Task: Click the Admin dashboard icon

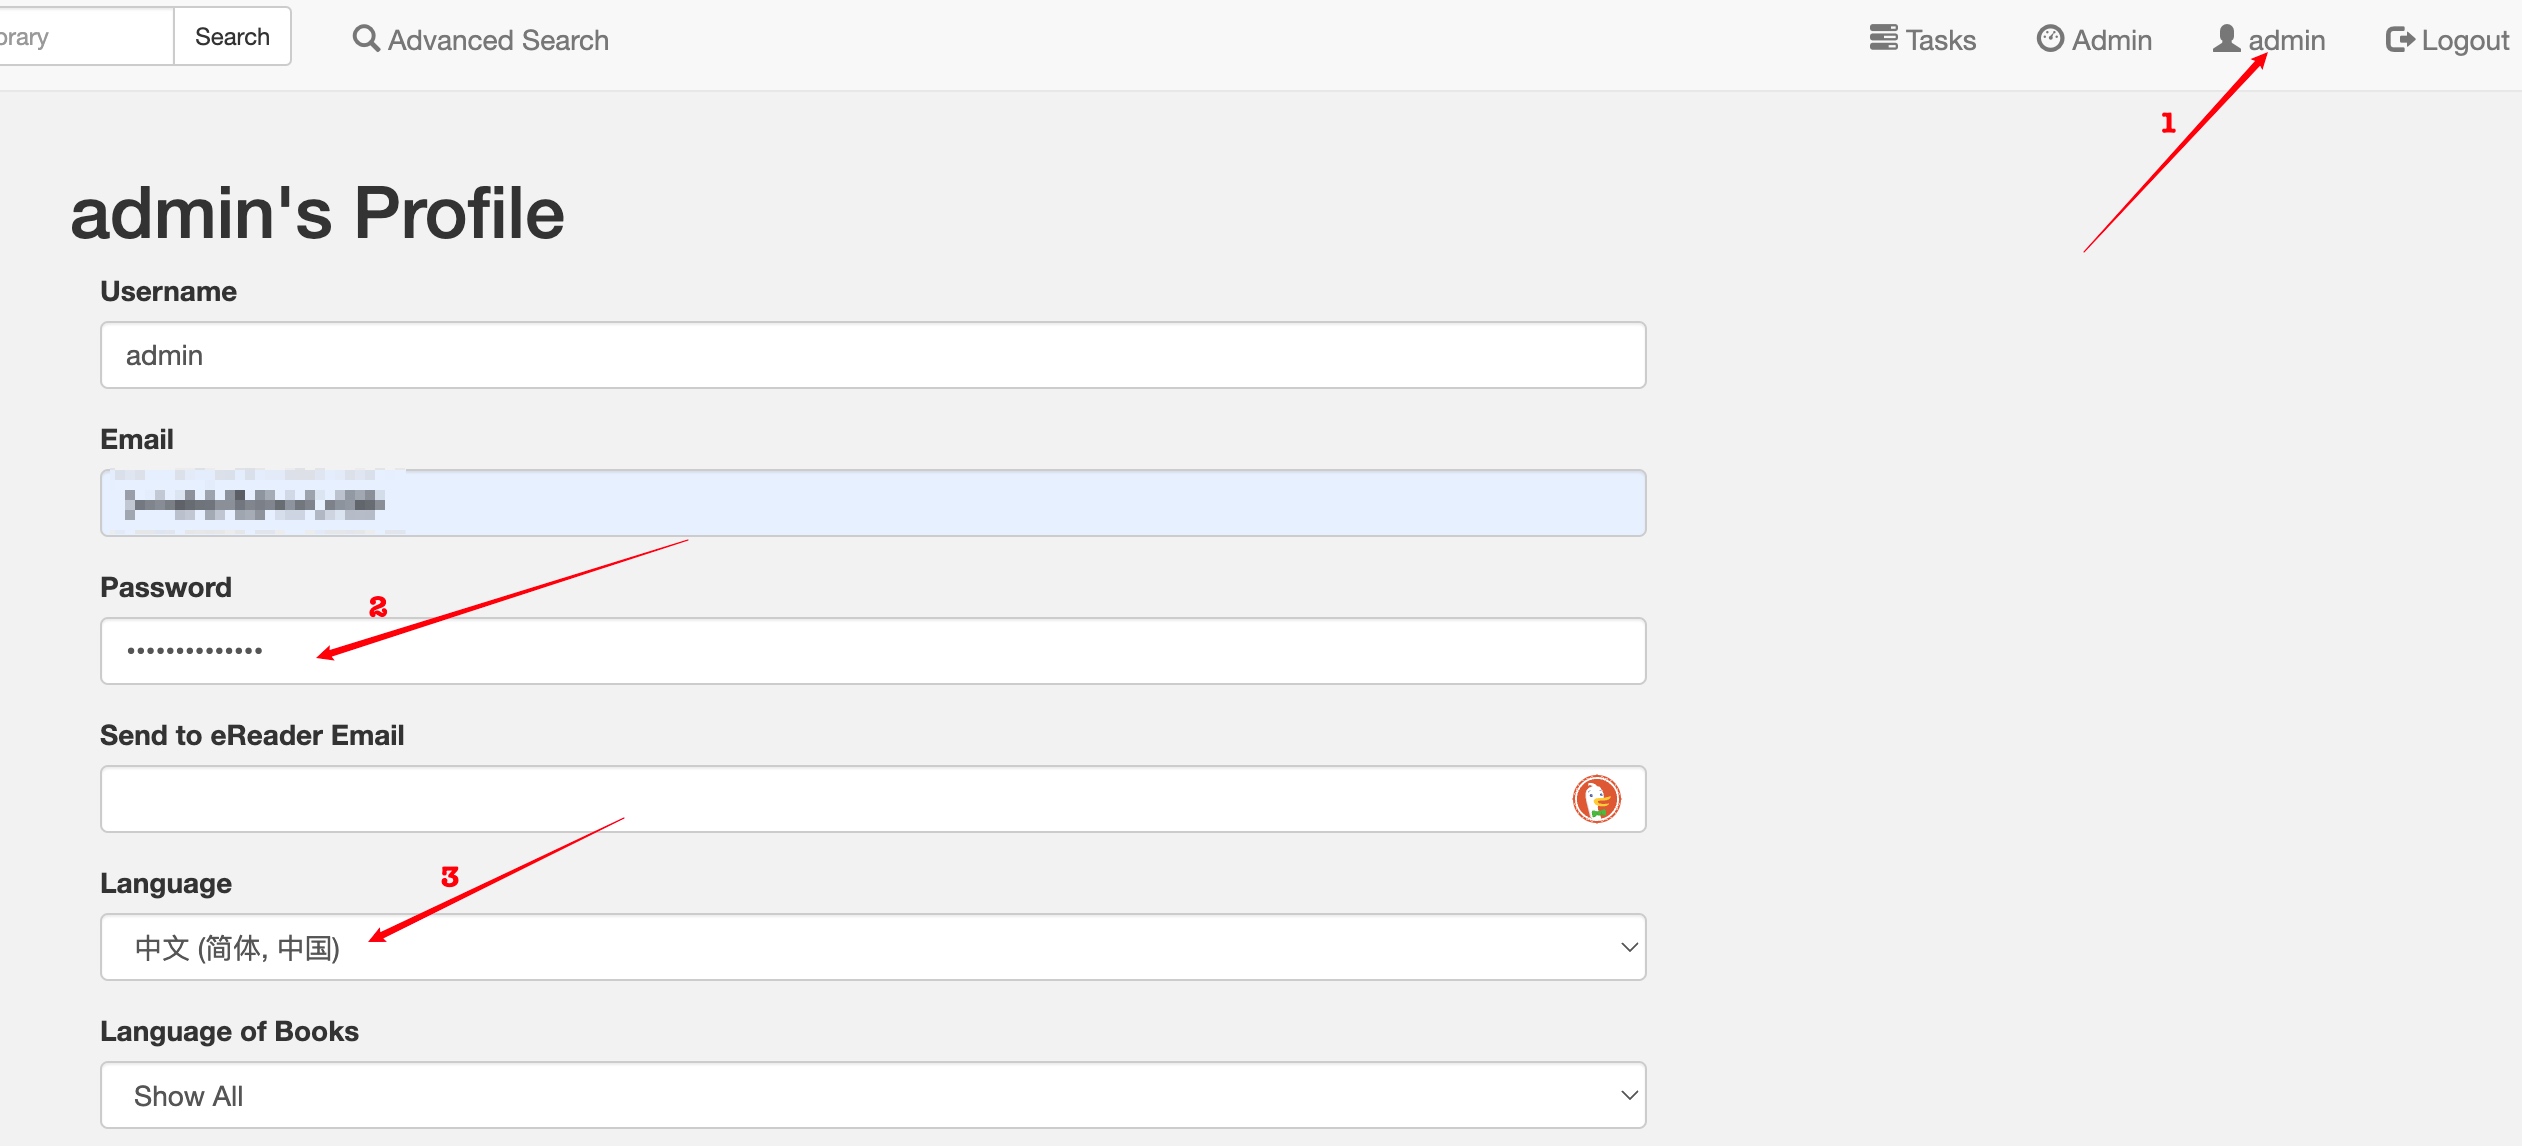Action: (2050, 38)
